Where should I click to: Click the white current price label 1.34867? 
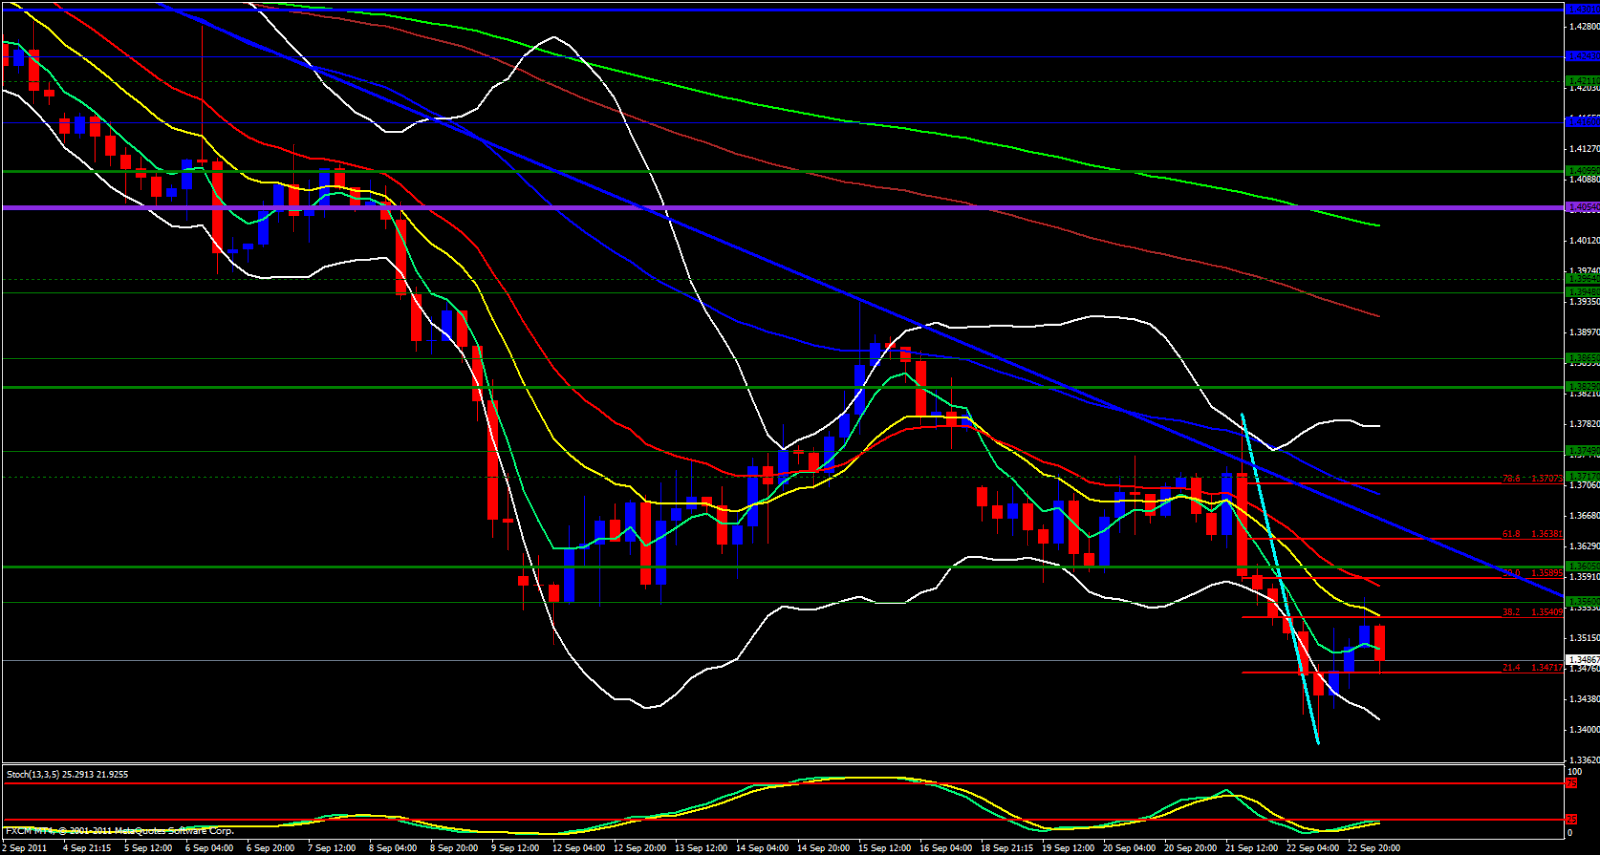[1584, 660]
